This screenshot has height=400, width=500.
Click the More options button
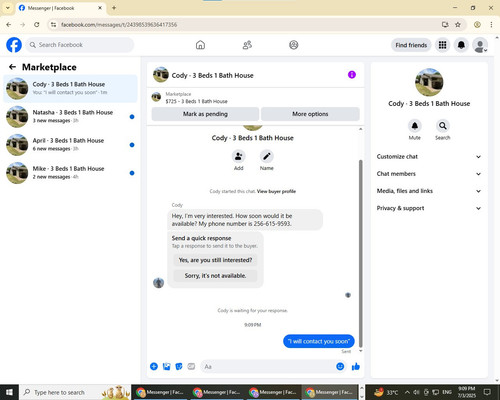click(x=310, y=114)
